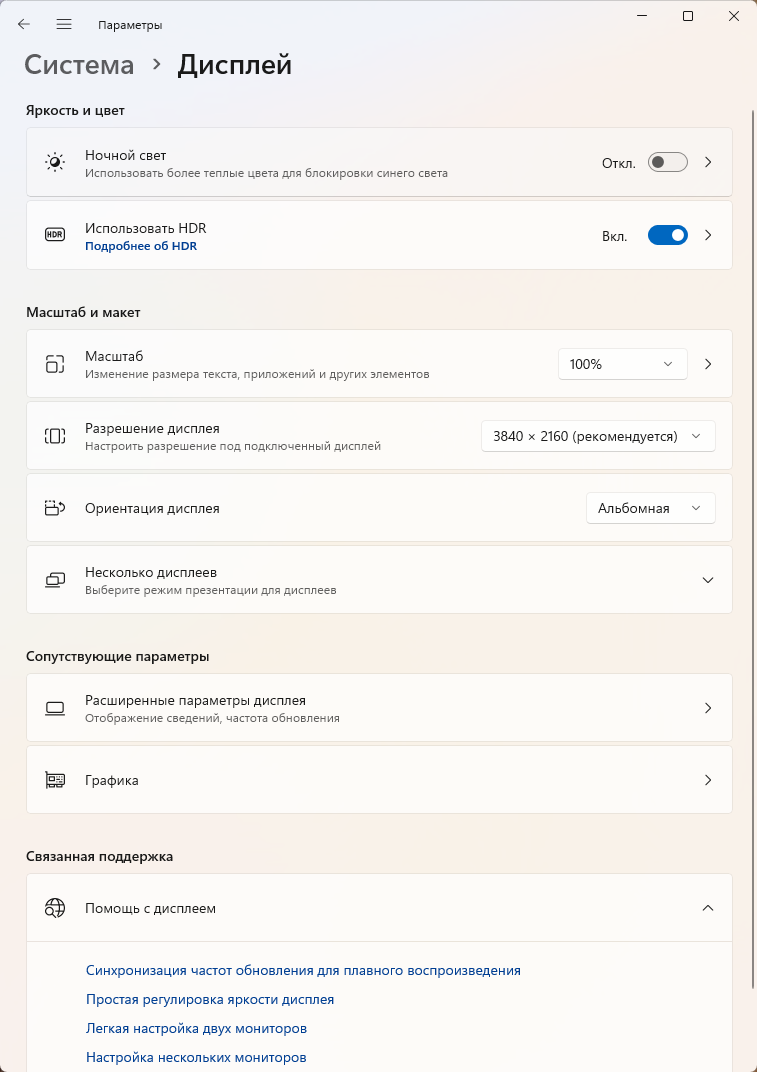Click the HDR badge icon

pos(55,235)
